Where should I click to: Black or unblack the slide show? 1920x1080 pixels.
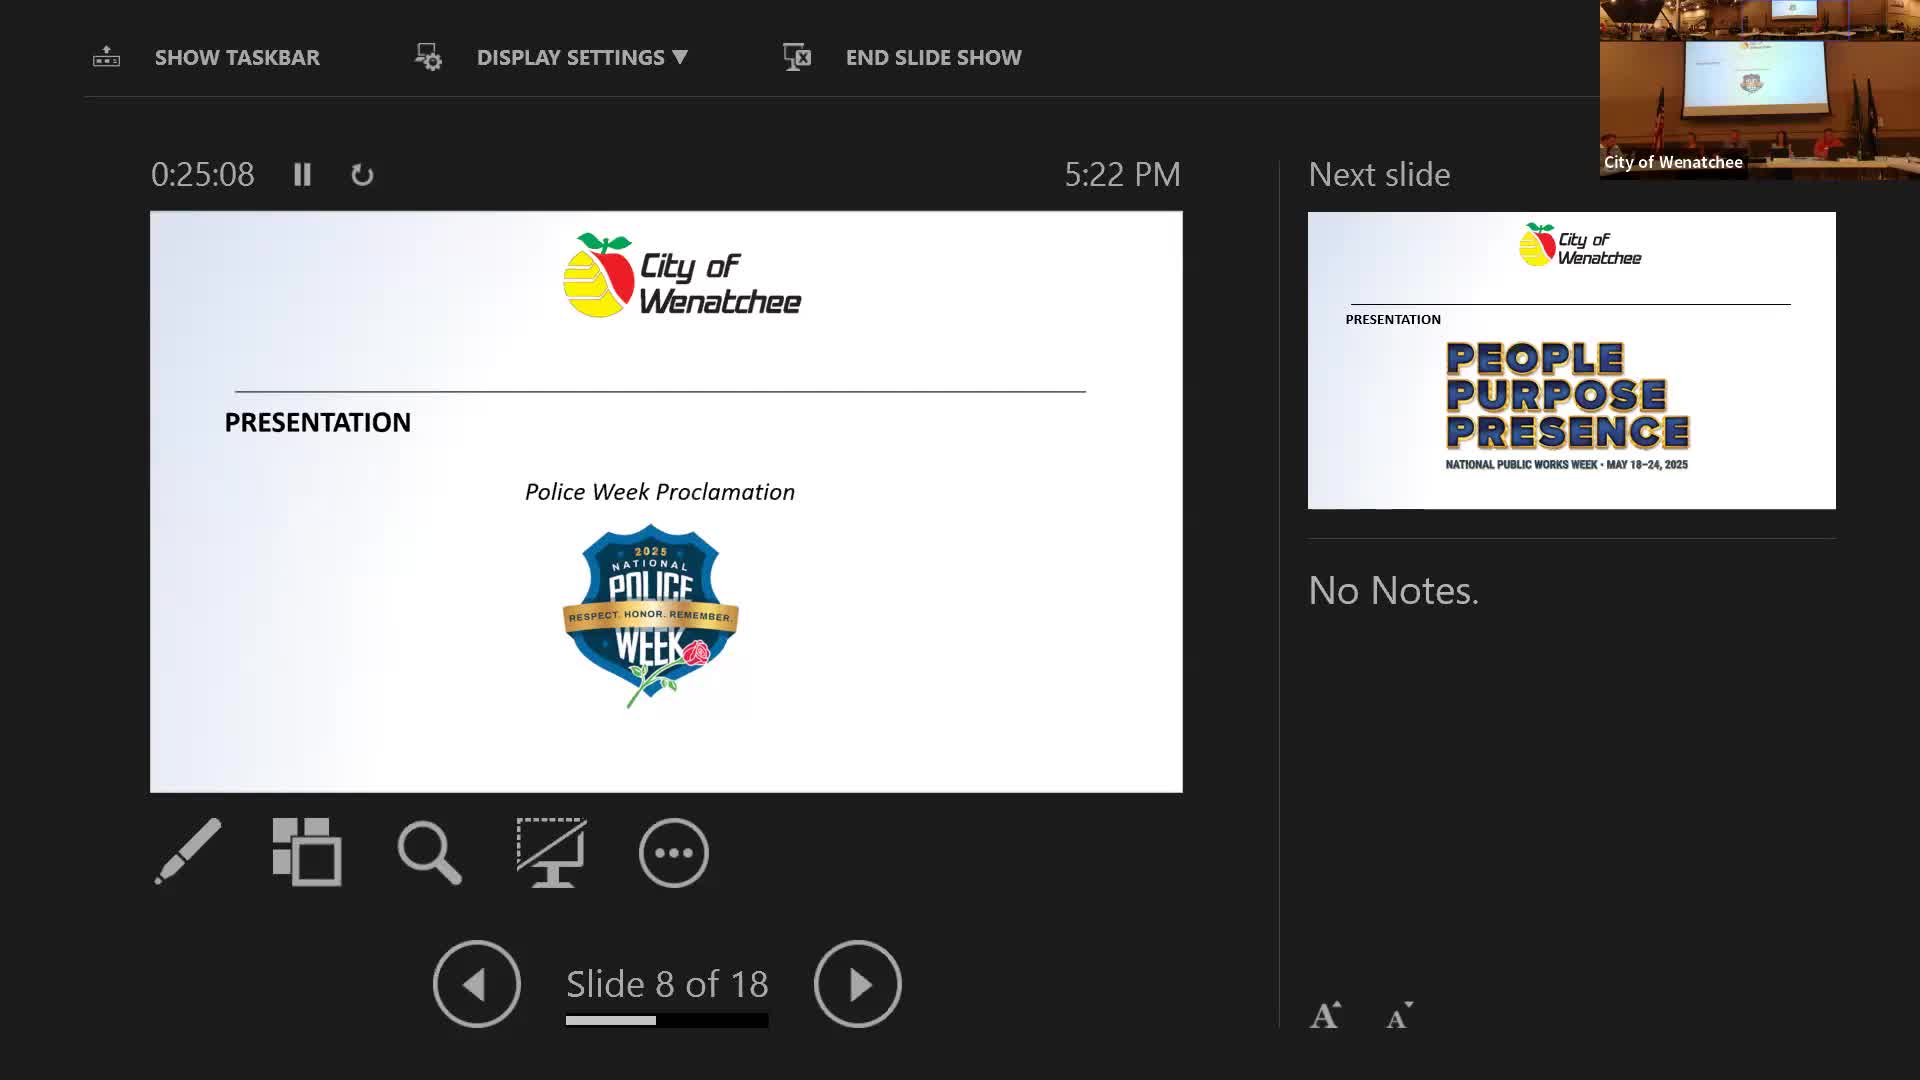click(x=551, y=852)
